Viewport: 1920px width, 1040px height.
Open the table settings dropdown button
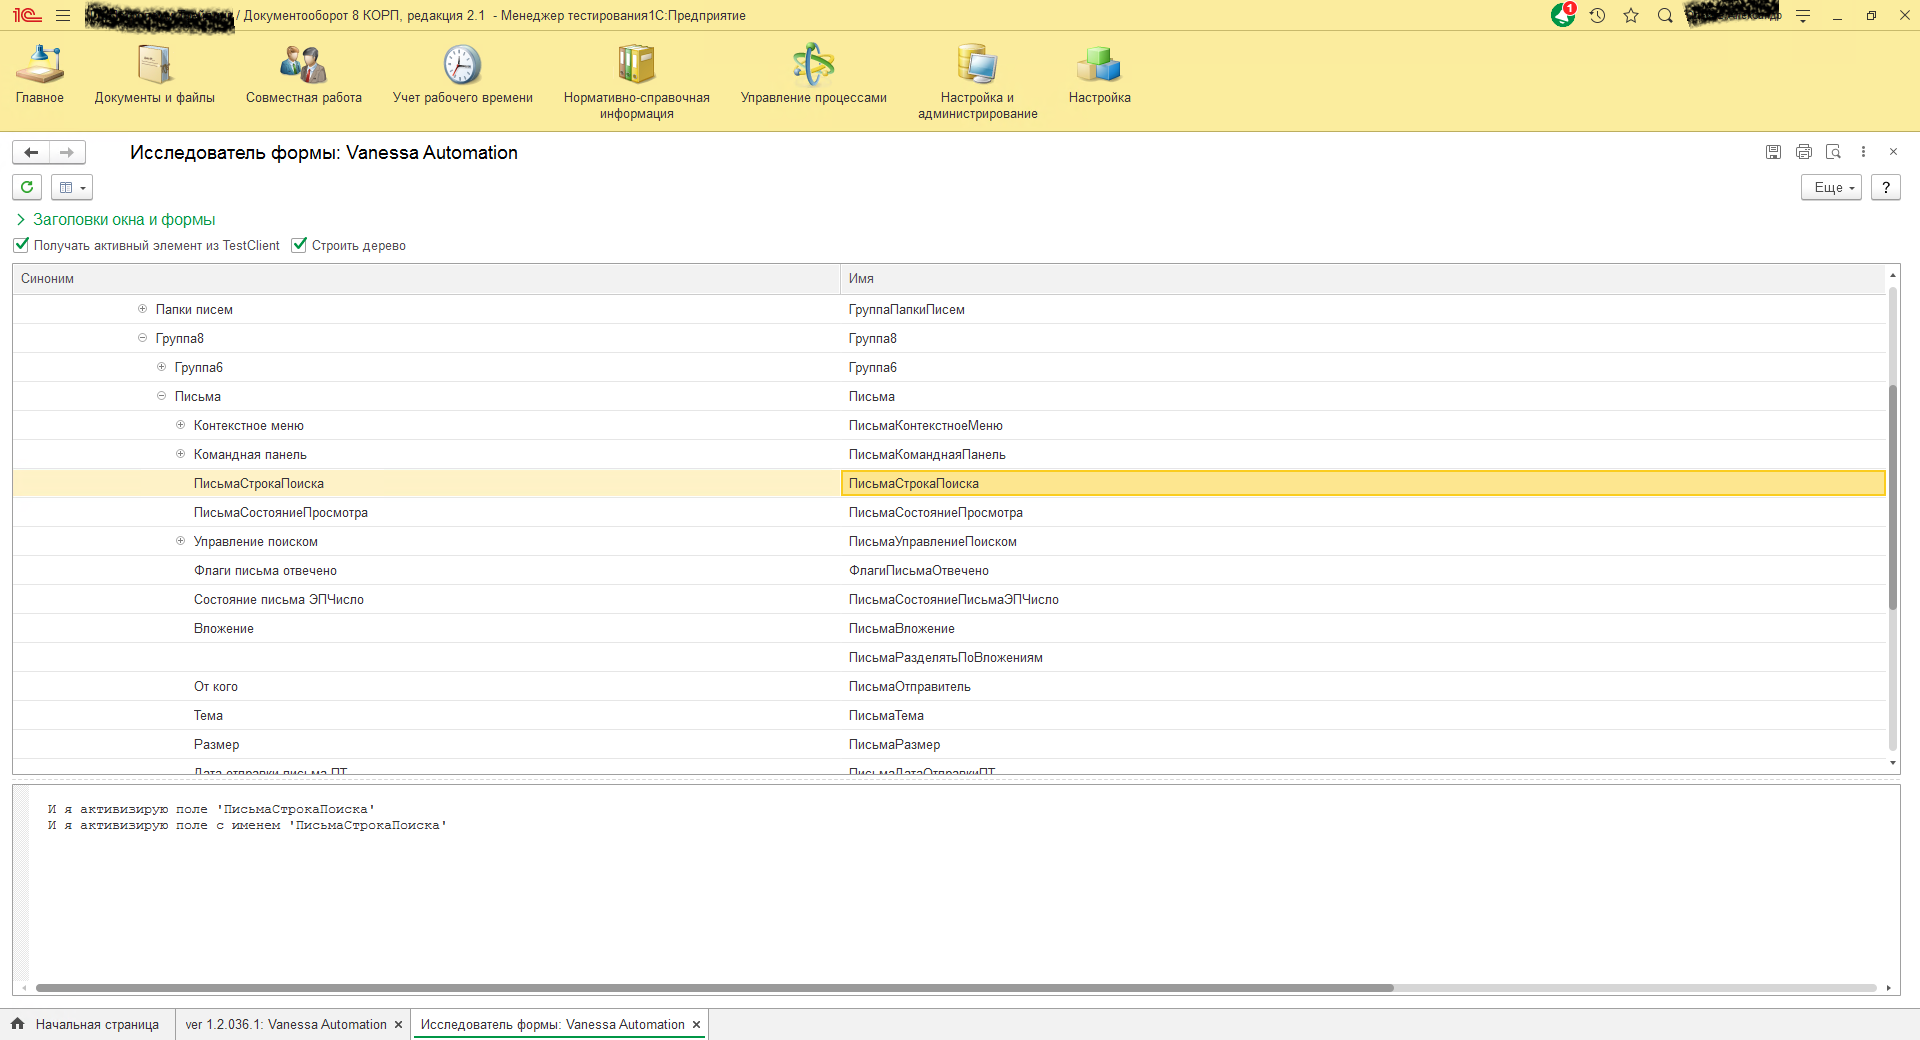(x=72, y=187)
